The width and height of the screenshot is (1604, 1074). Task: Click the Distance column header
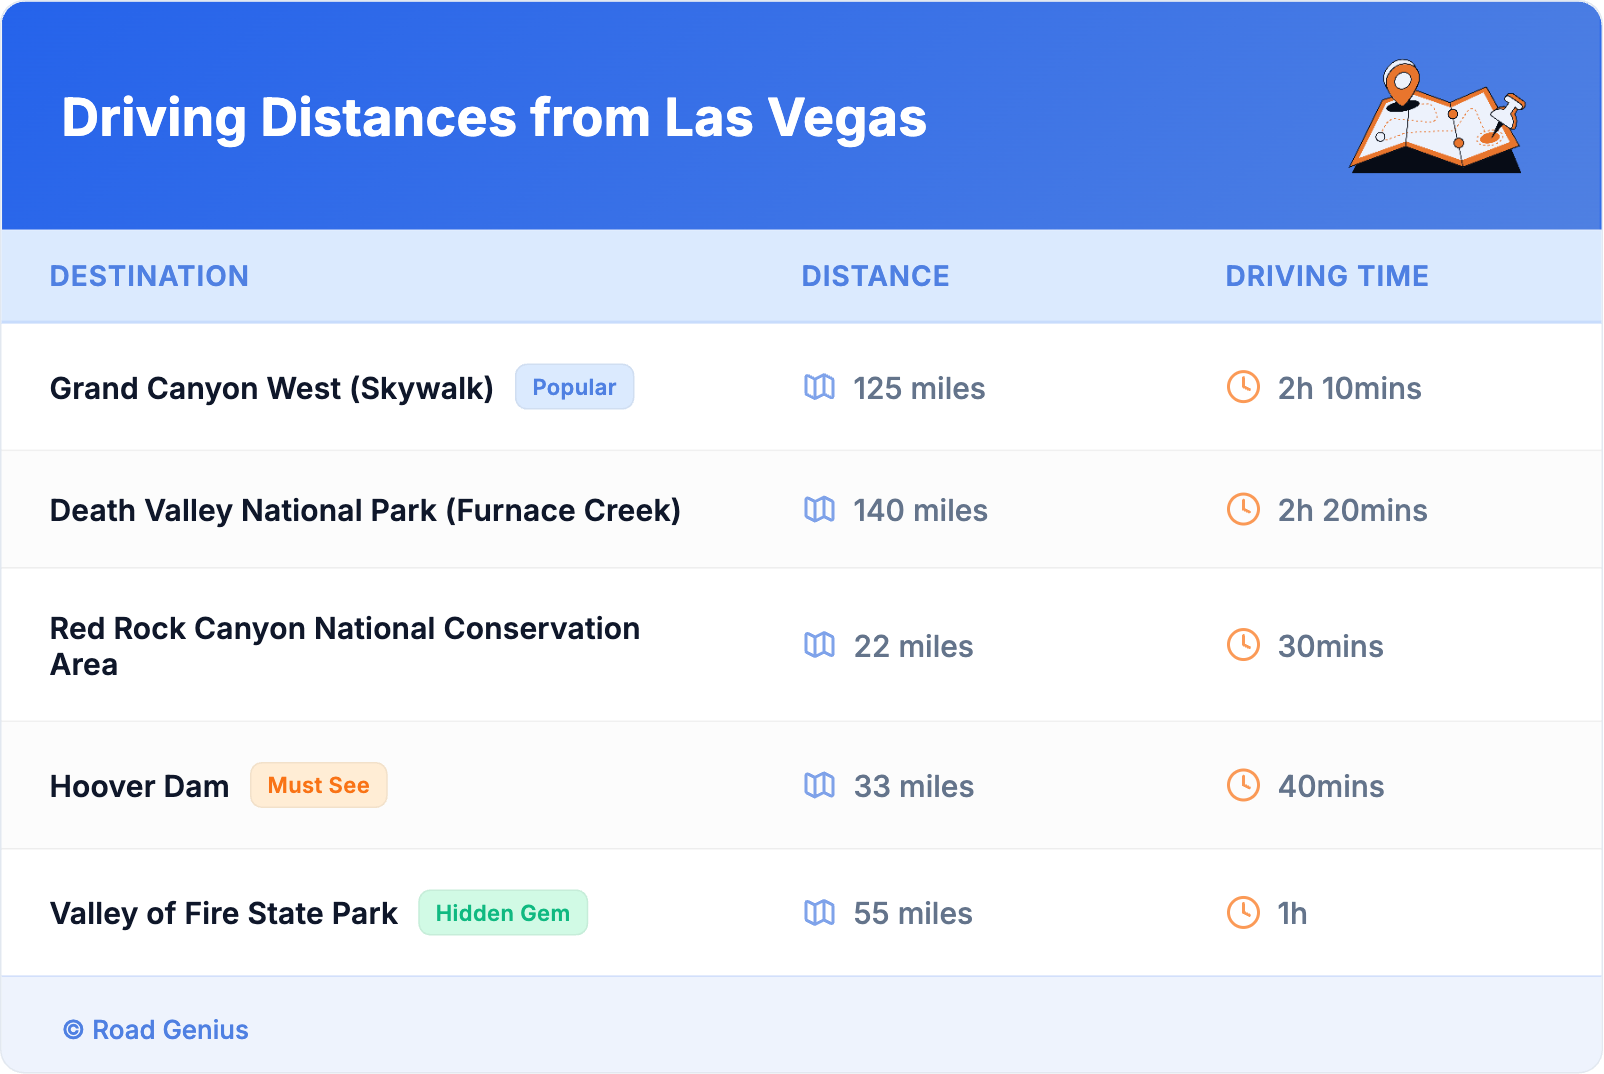pyautogui.click(x=875, y=276)
